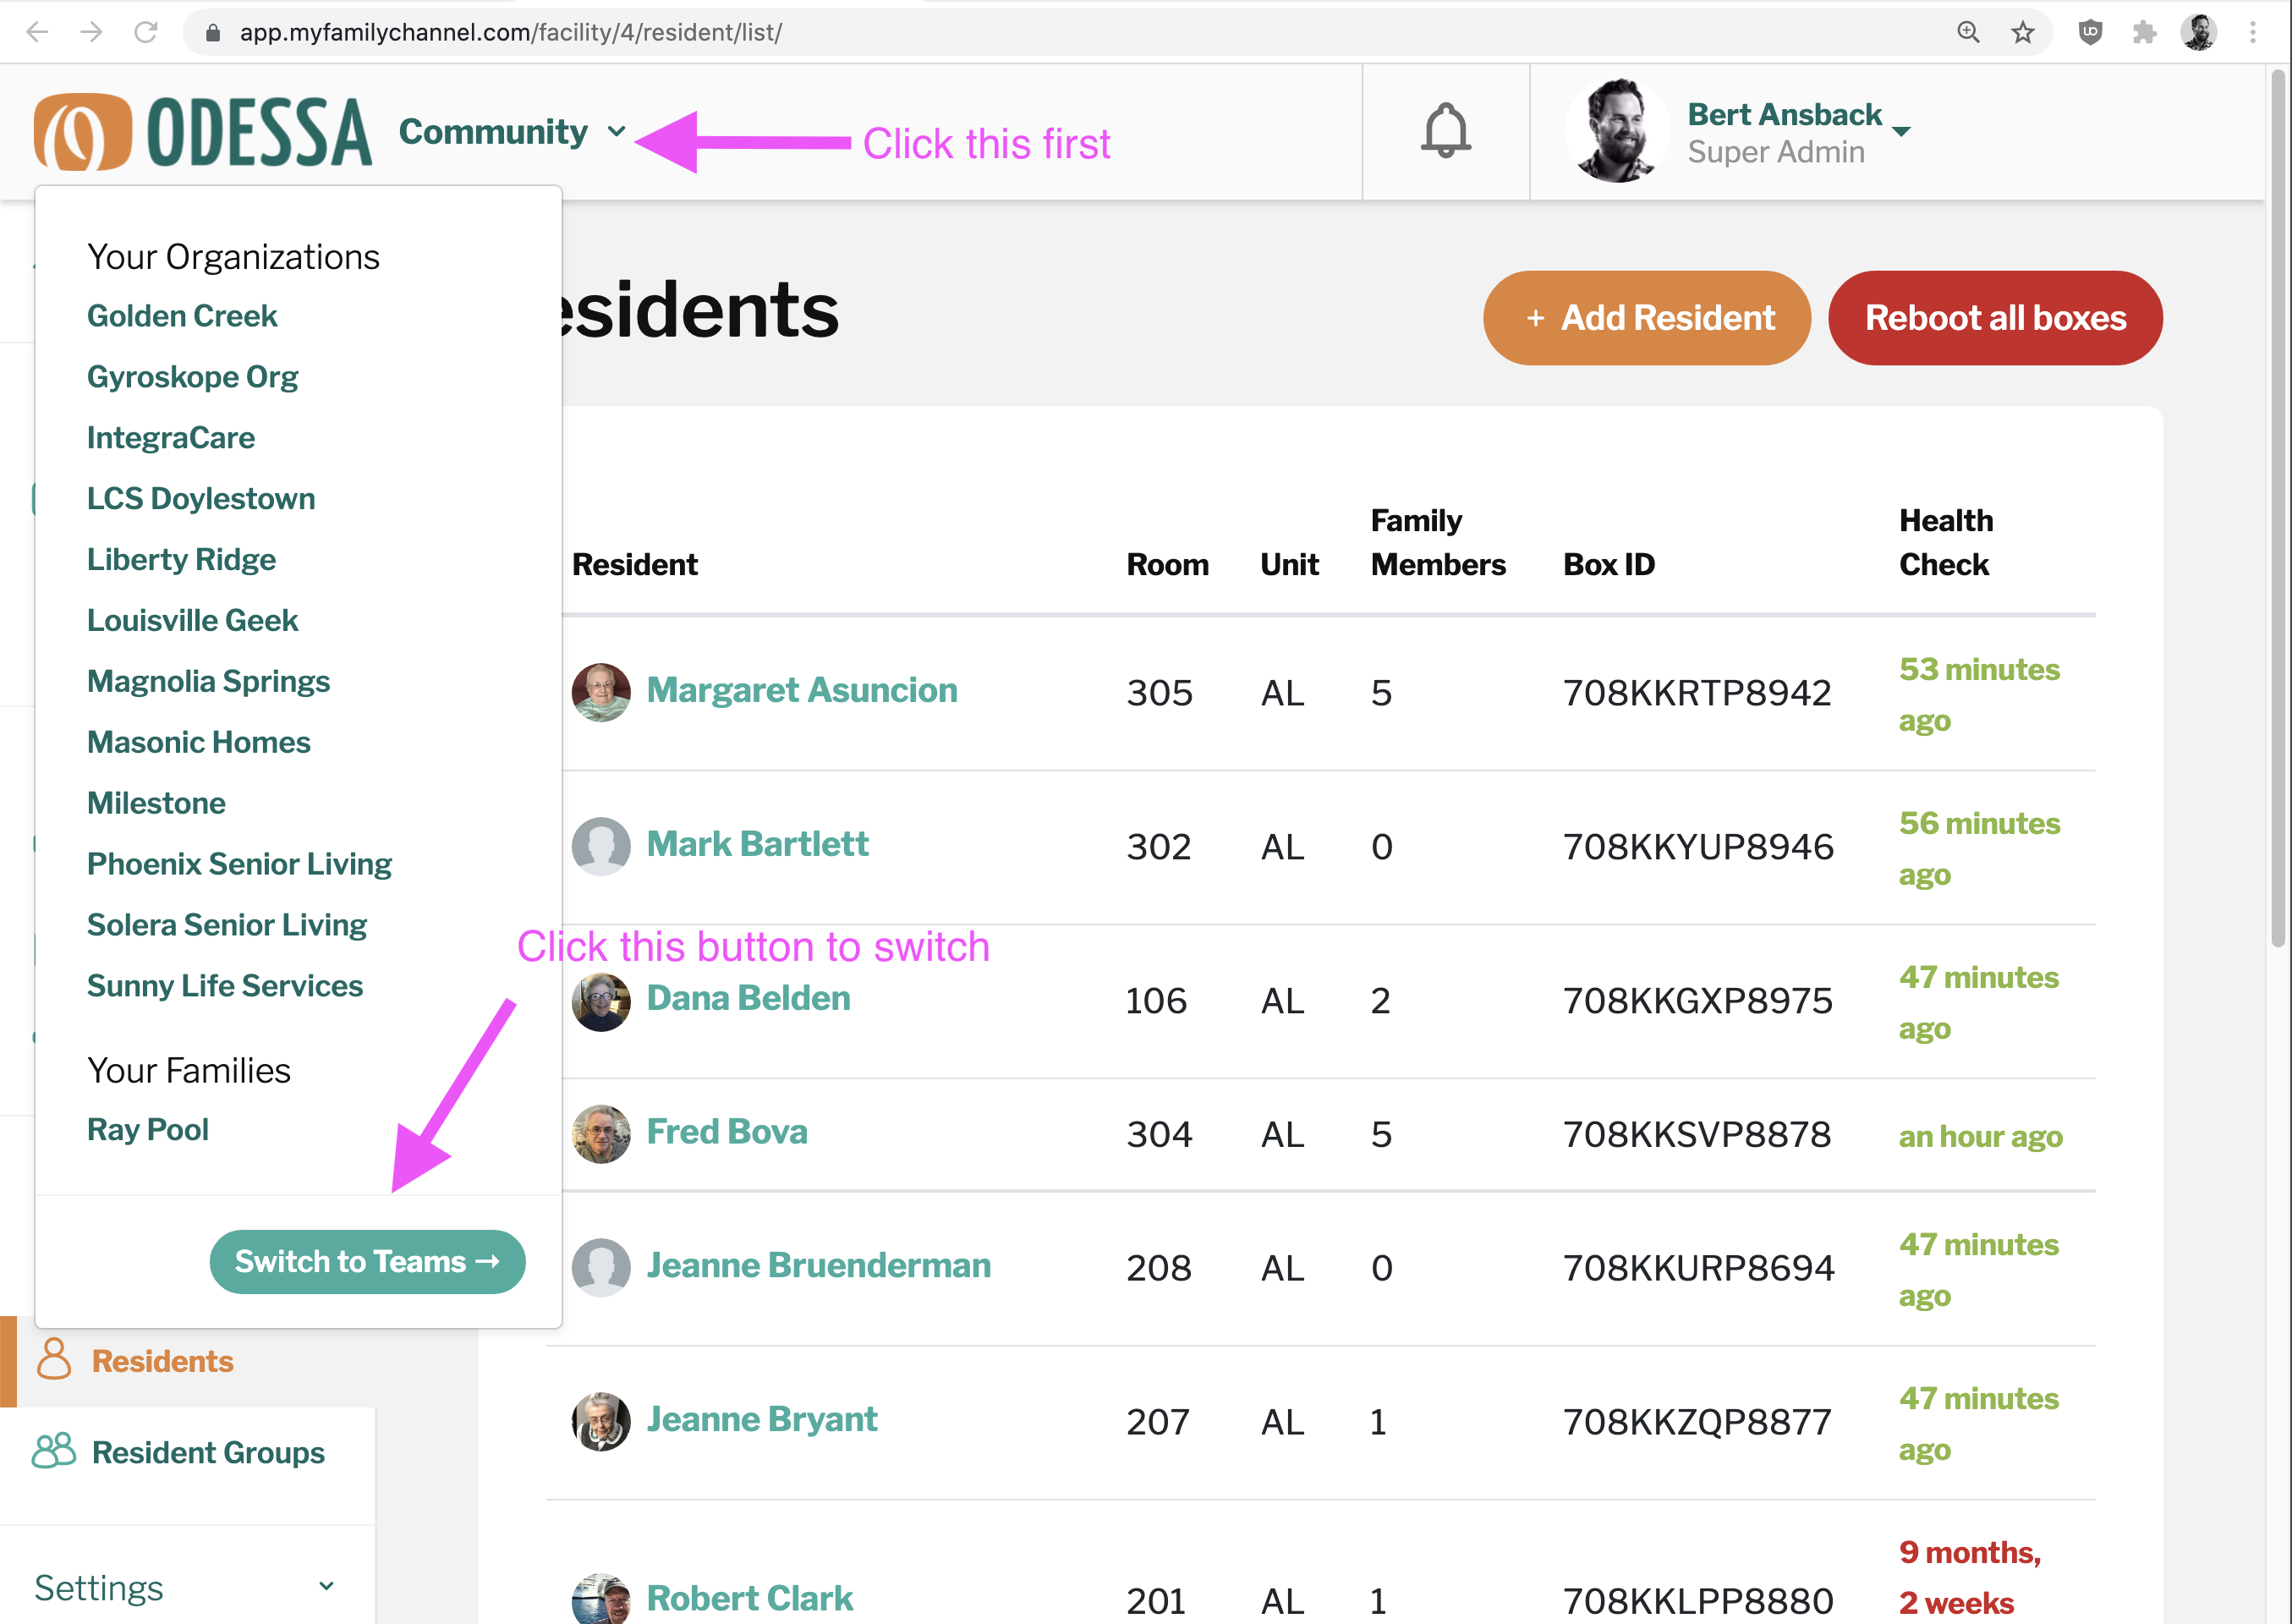This screenshot has height=1624, width=2292.
Task: Click the padlock icon in the address bar
Action: (x=213, y=33)
